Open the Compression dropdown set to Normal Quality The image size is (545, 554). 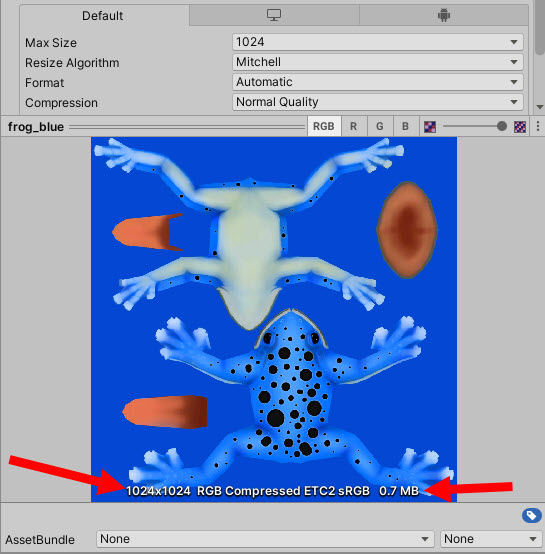(x=378, y=102)
